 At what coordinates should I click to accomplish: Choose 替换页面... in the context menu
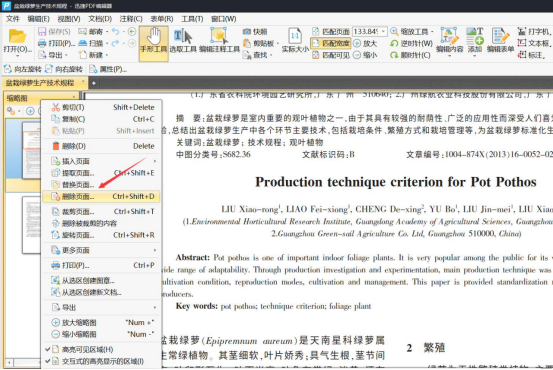pyautogui.click(x=101, y=184)
